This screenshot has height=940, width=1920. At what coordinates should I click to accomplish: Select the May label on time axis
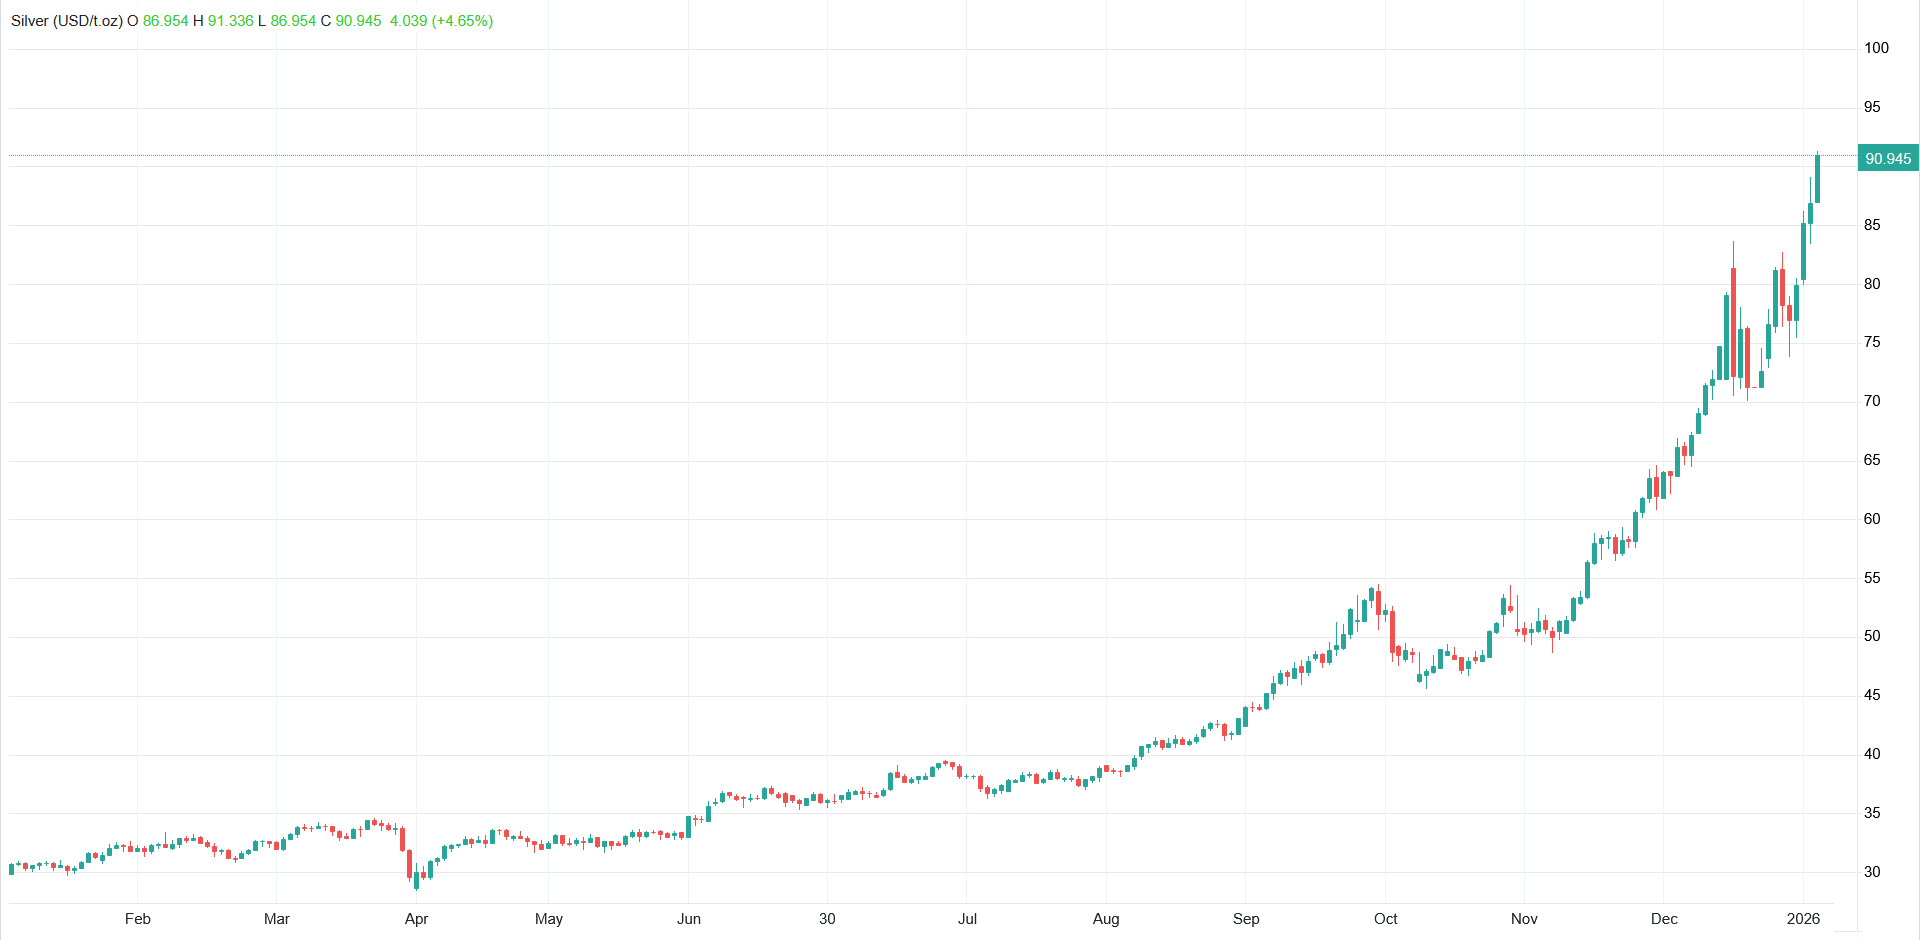(549, 918)
